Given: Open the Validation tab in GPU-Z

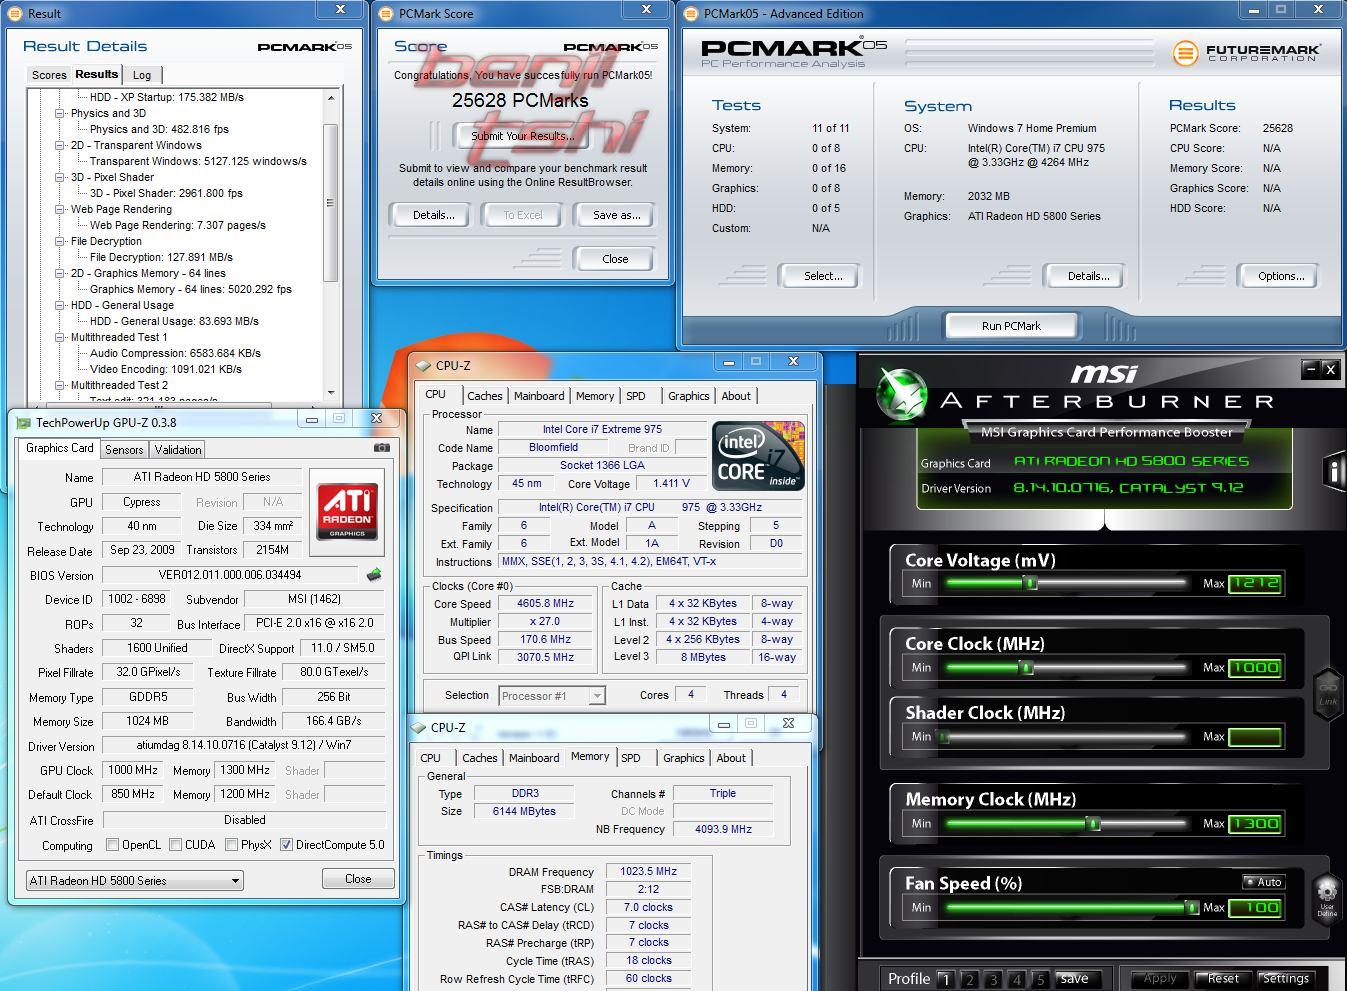Looking at the screenshot, I should pyautogui.click(x=178, y=450).
